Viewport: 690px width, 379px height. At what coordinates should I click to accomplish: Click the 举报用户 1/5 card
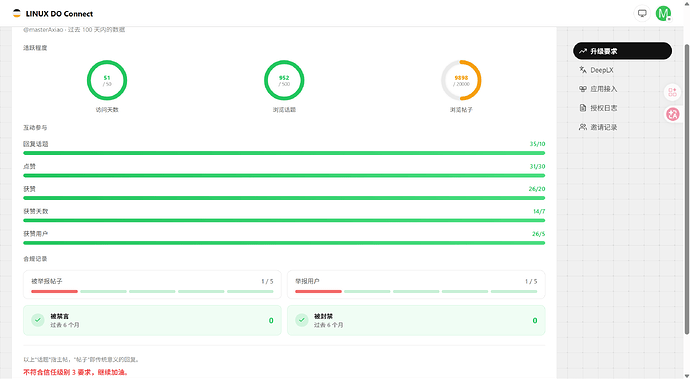tap(416, 285)
